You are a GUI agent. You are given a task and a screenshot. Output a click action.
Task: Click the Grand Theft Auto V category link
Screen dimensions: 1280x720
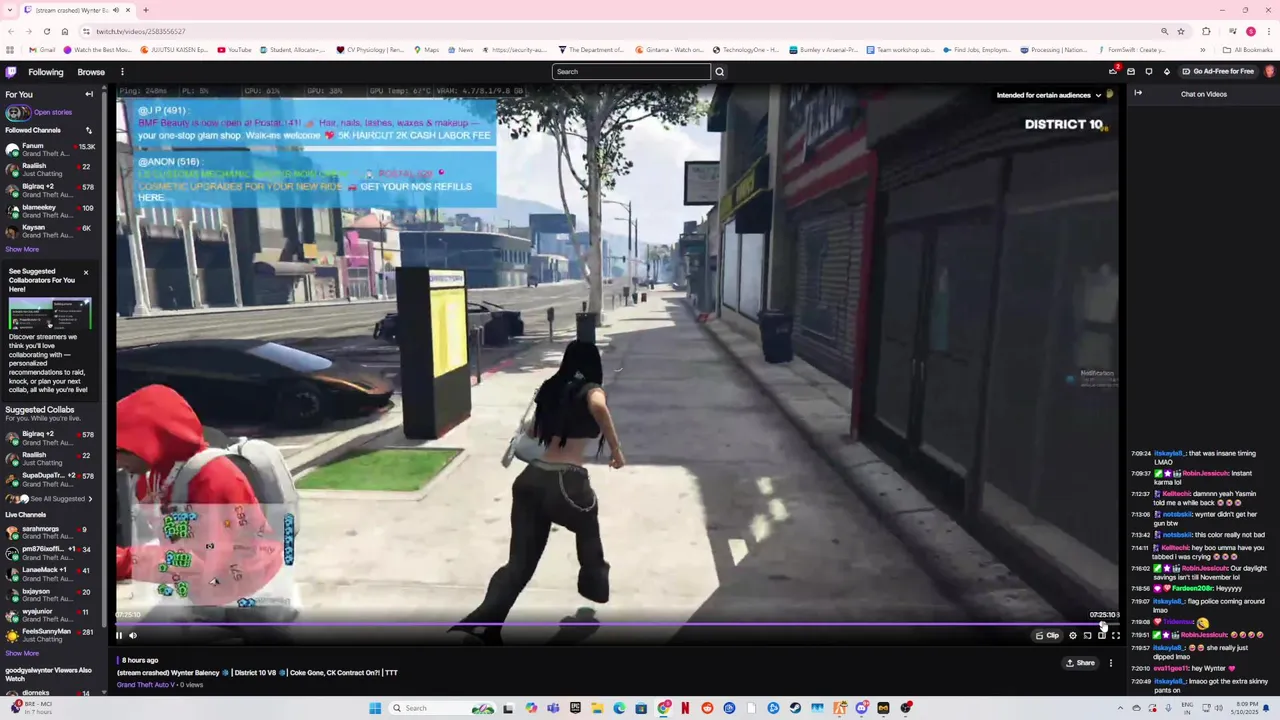(x=146, y=685)
